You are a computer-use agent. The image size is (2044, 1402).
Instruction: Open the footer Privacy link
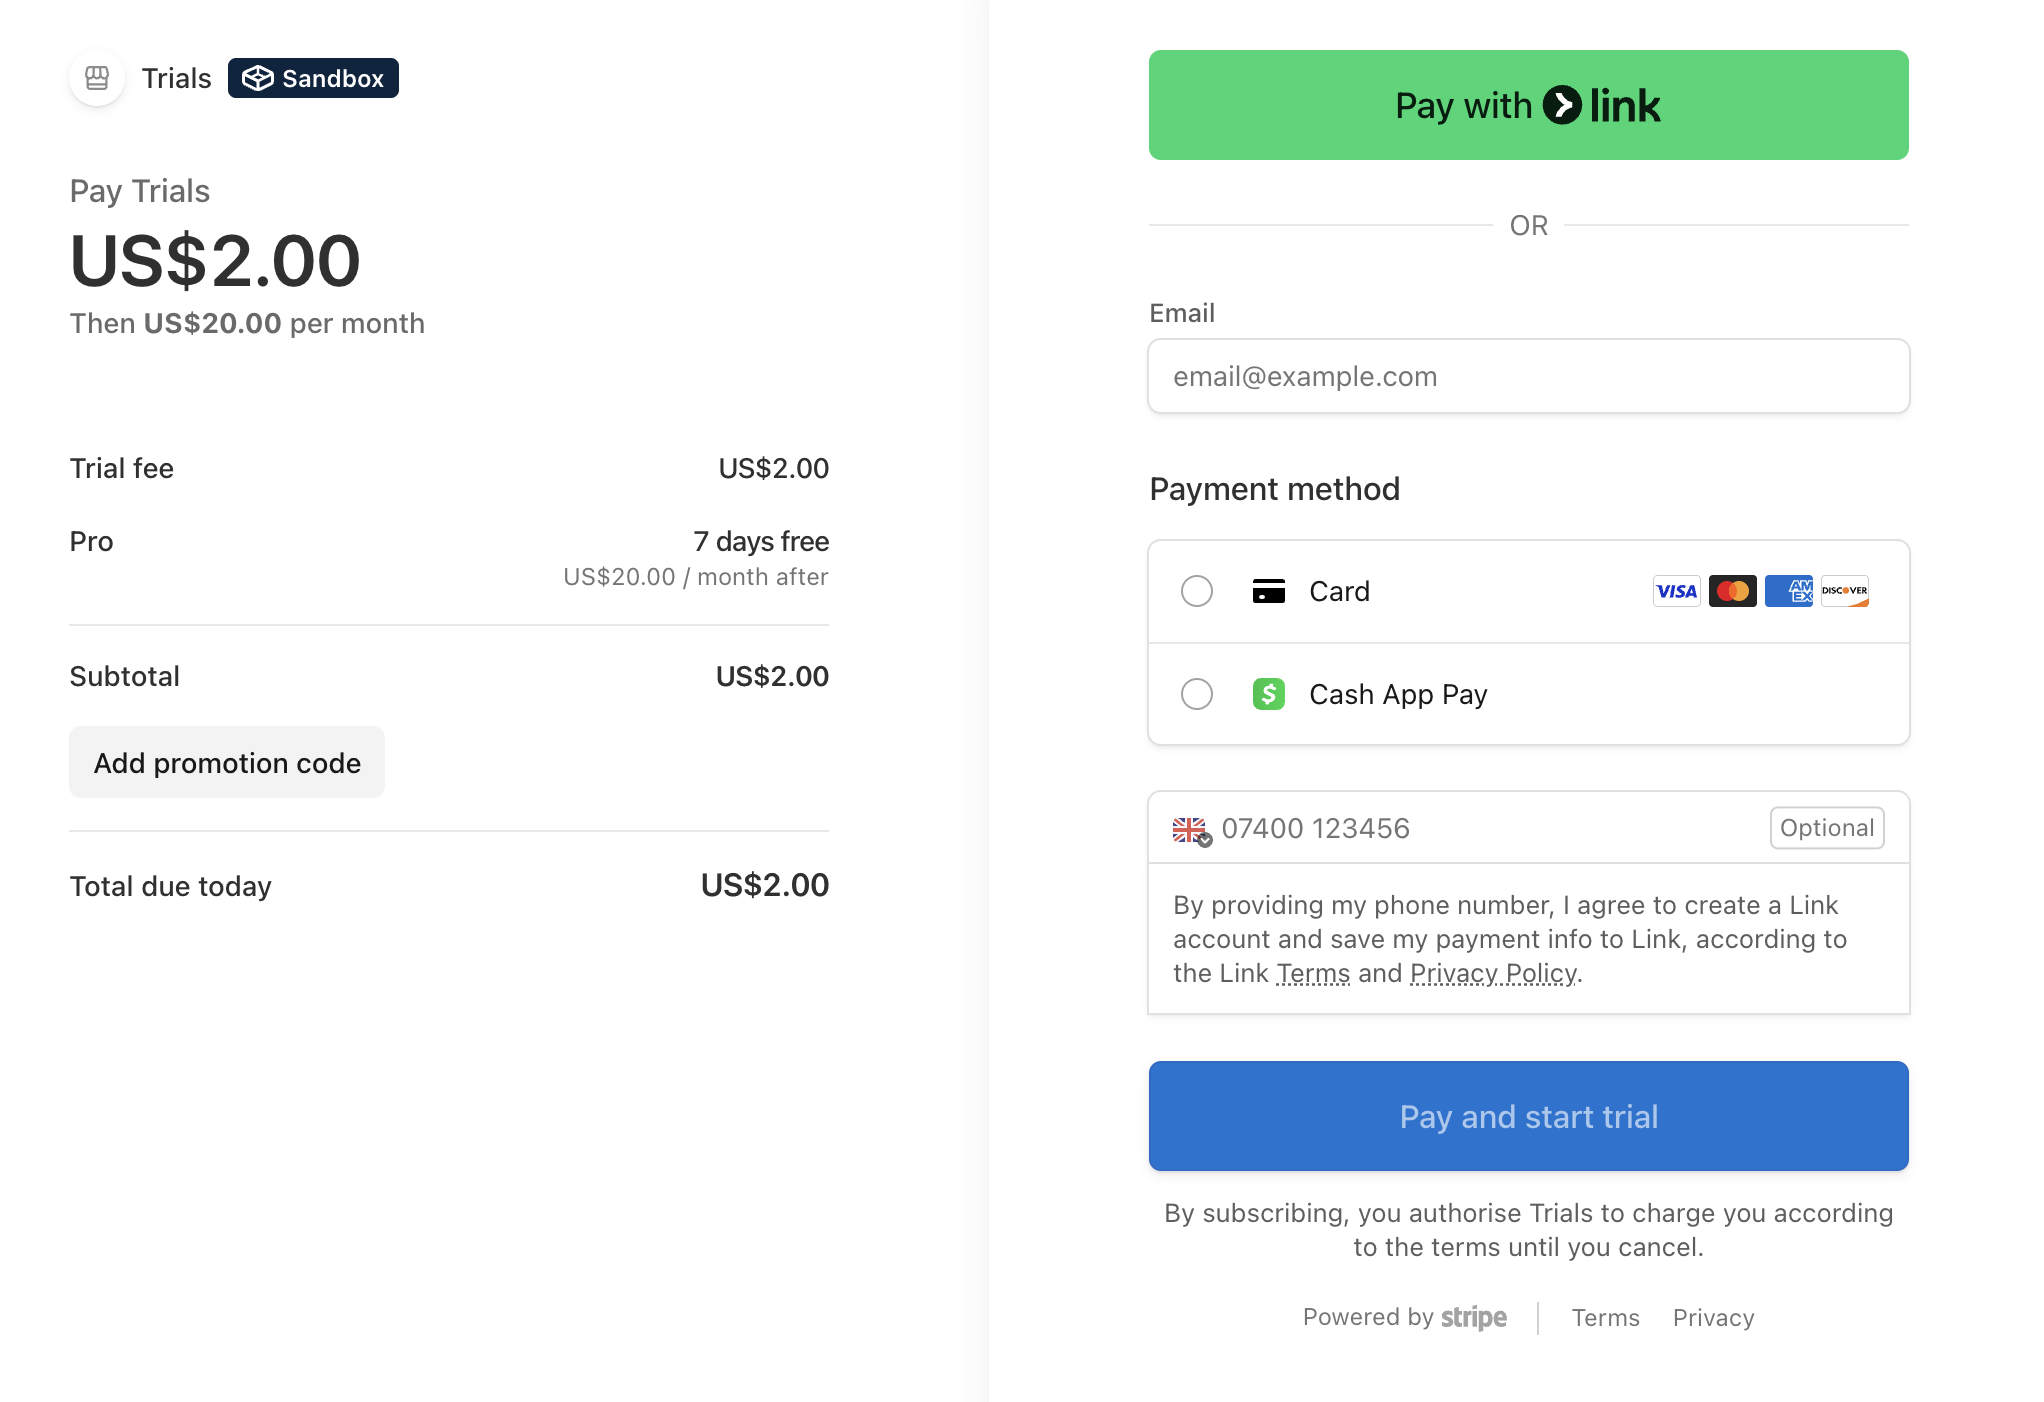click(1713, 1318)
